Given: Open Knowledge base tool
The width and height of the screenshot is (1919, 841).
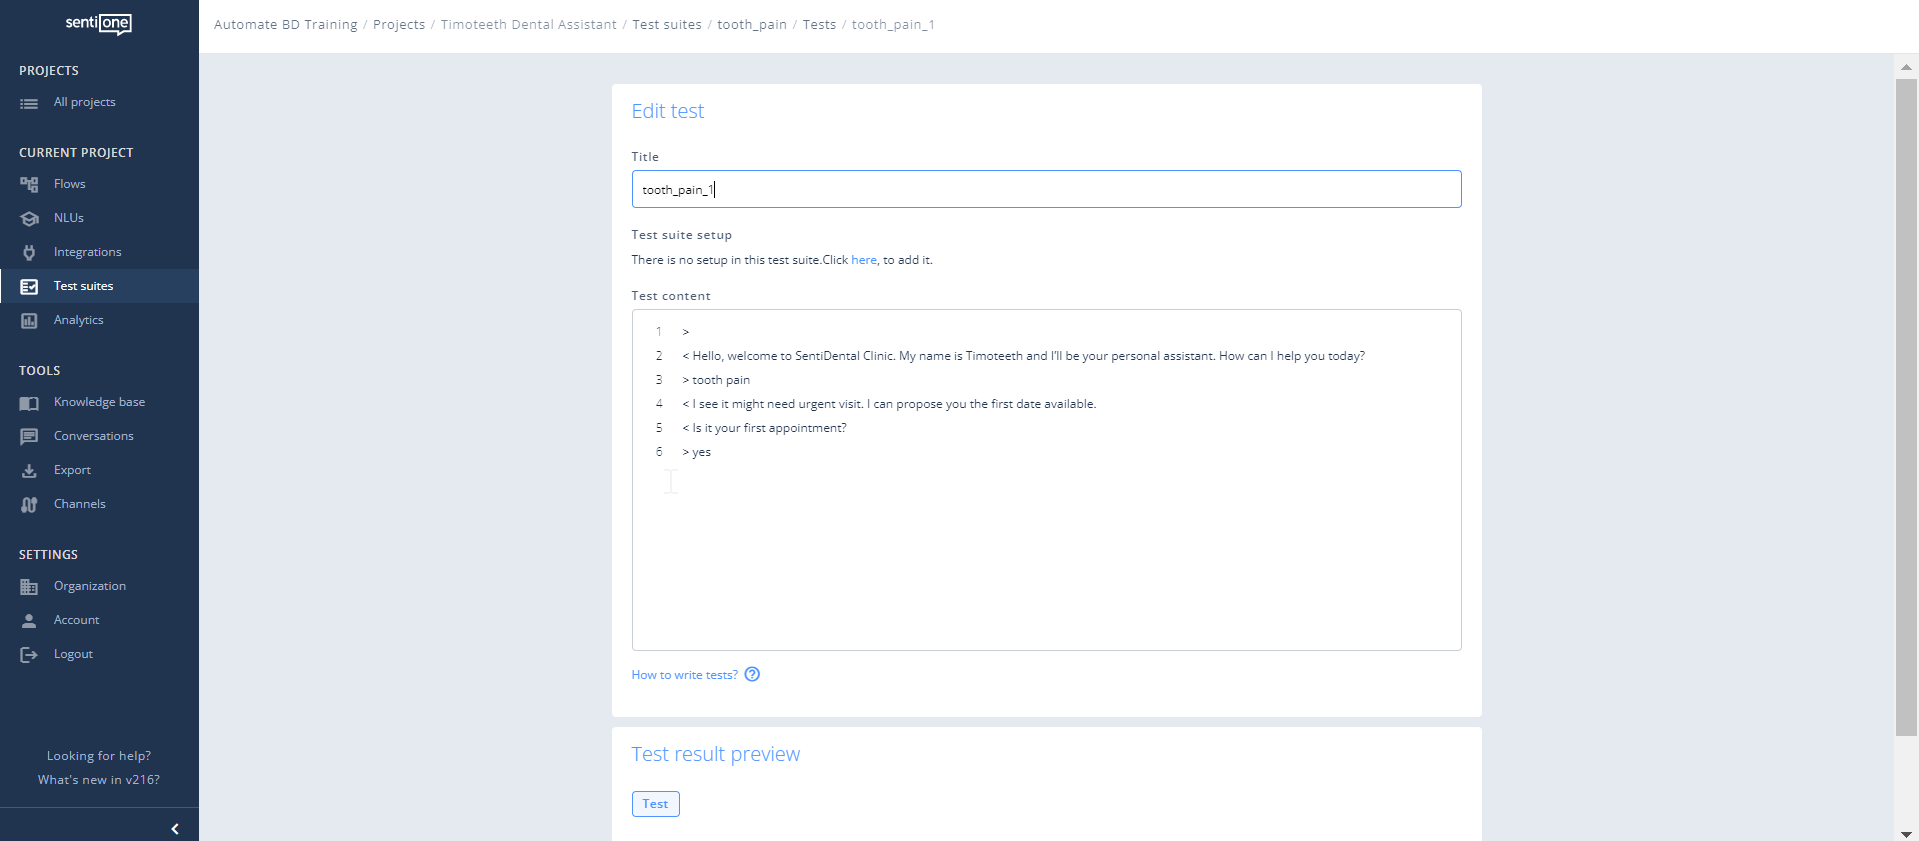Looking at the screenshot, I should 100,402.
